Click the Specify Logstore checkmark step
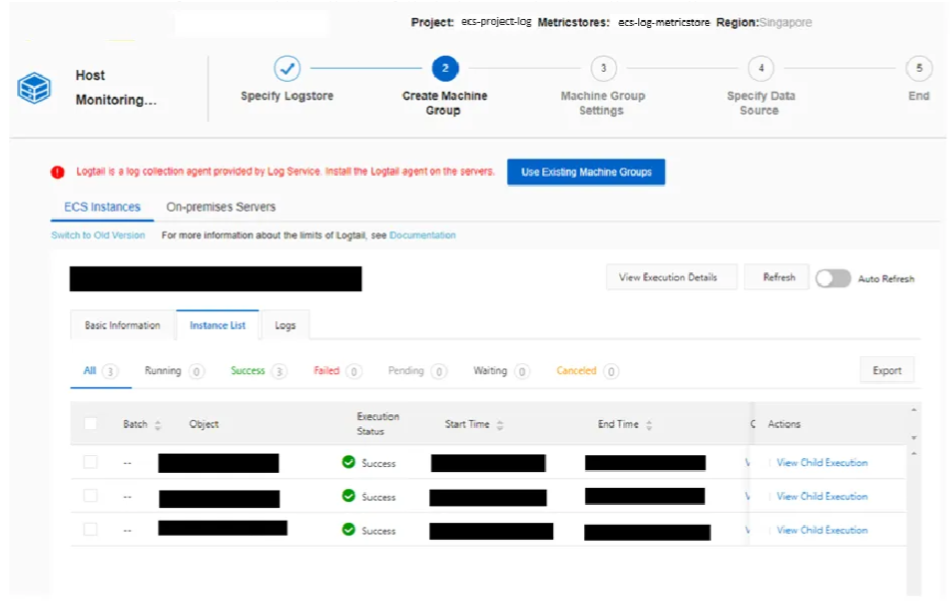950x605 pixels. pyautogui.click(x=287, y=68)
